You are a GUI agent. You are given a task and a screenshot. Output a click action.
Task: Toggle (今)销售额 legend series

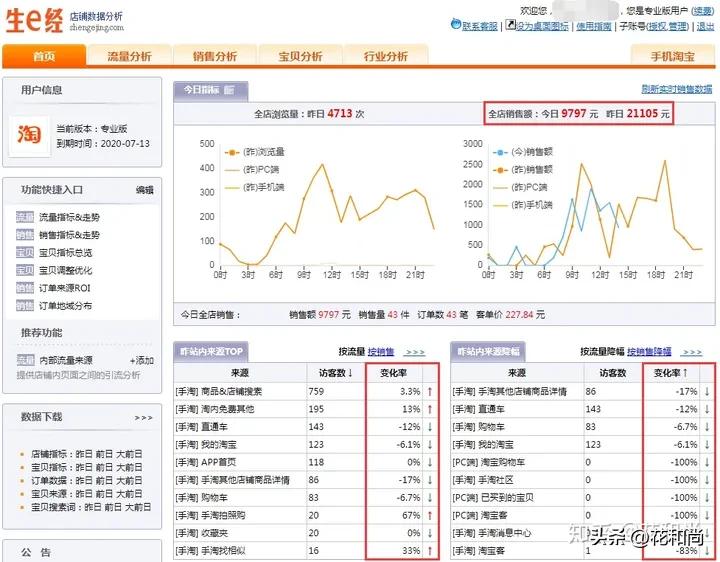tap(523, 152)
